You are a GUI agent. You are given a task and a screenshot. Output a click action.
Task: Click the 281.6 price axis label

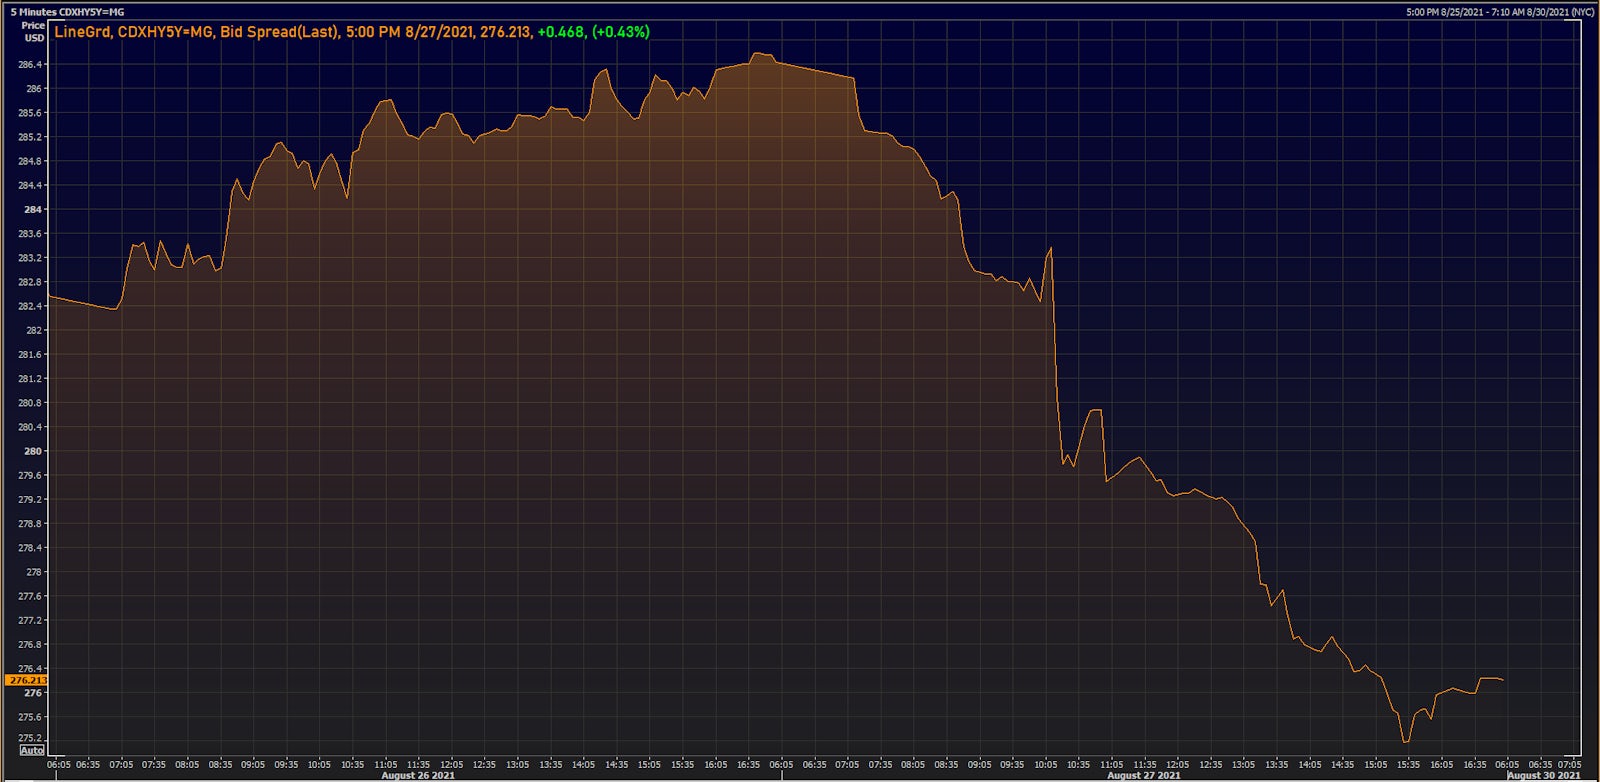pyautogui.click(x=30, y=355)
